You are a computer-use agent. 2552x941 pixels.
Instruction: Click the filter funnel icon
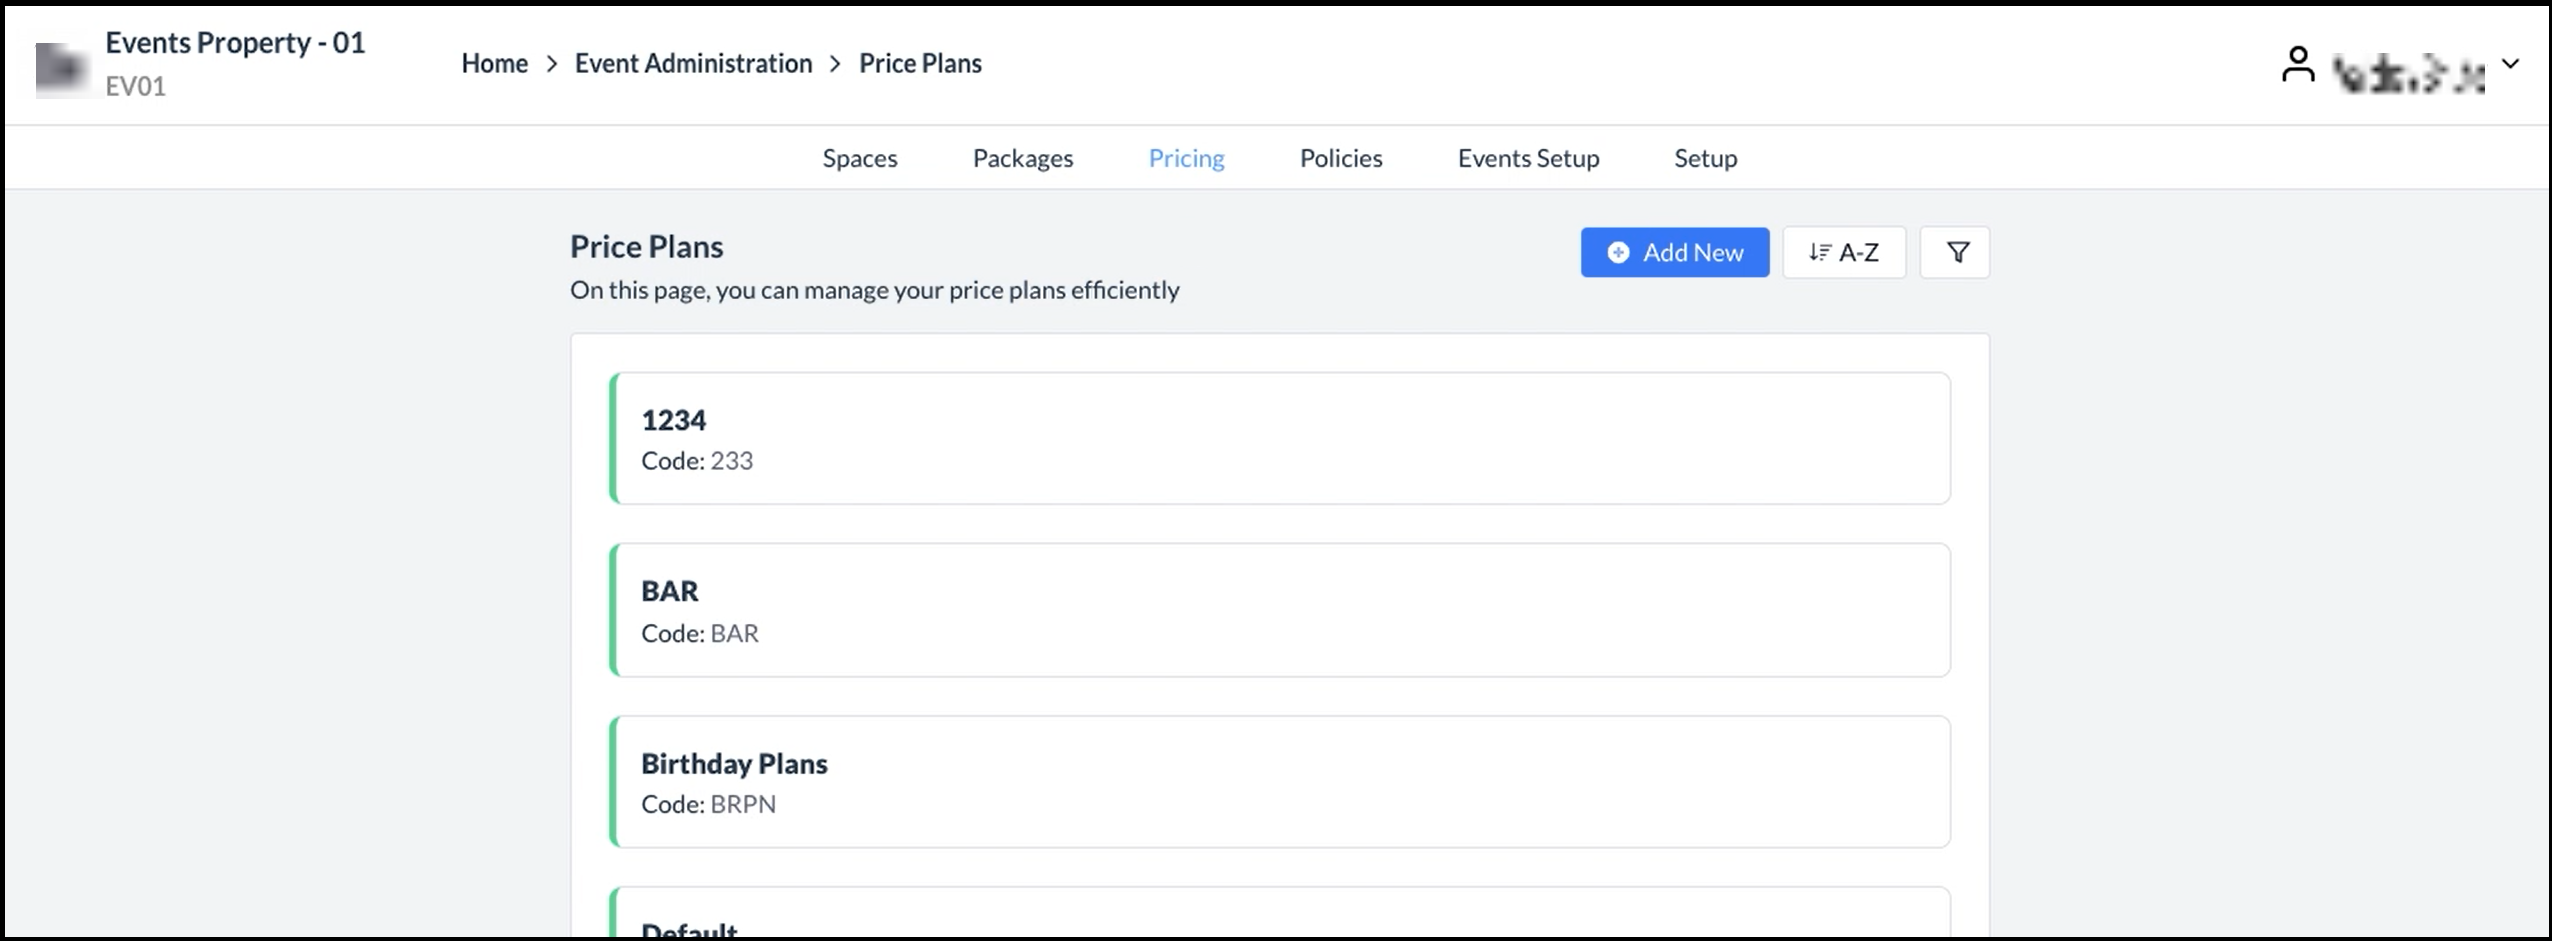coord(1956,252)
